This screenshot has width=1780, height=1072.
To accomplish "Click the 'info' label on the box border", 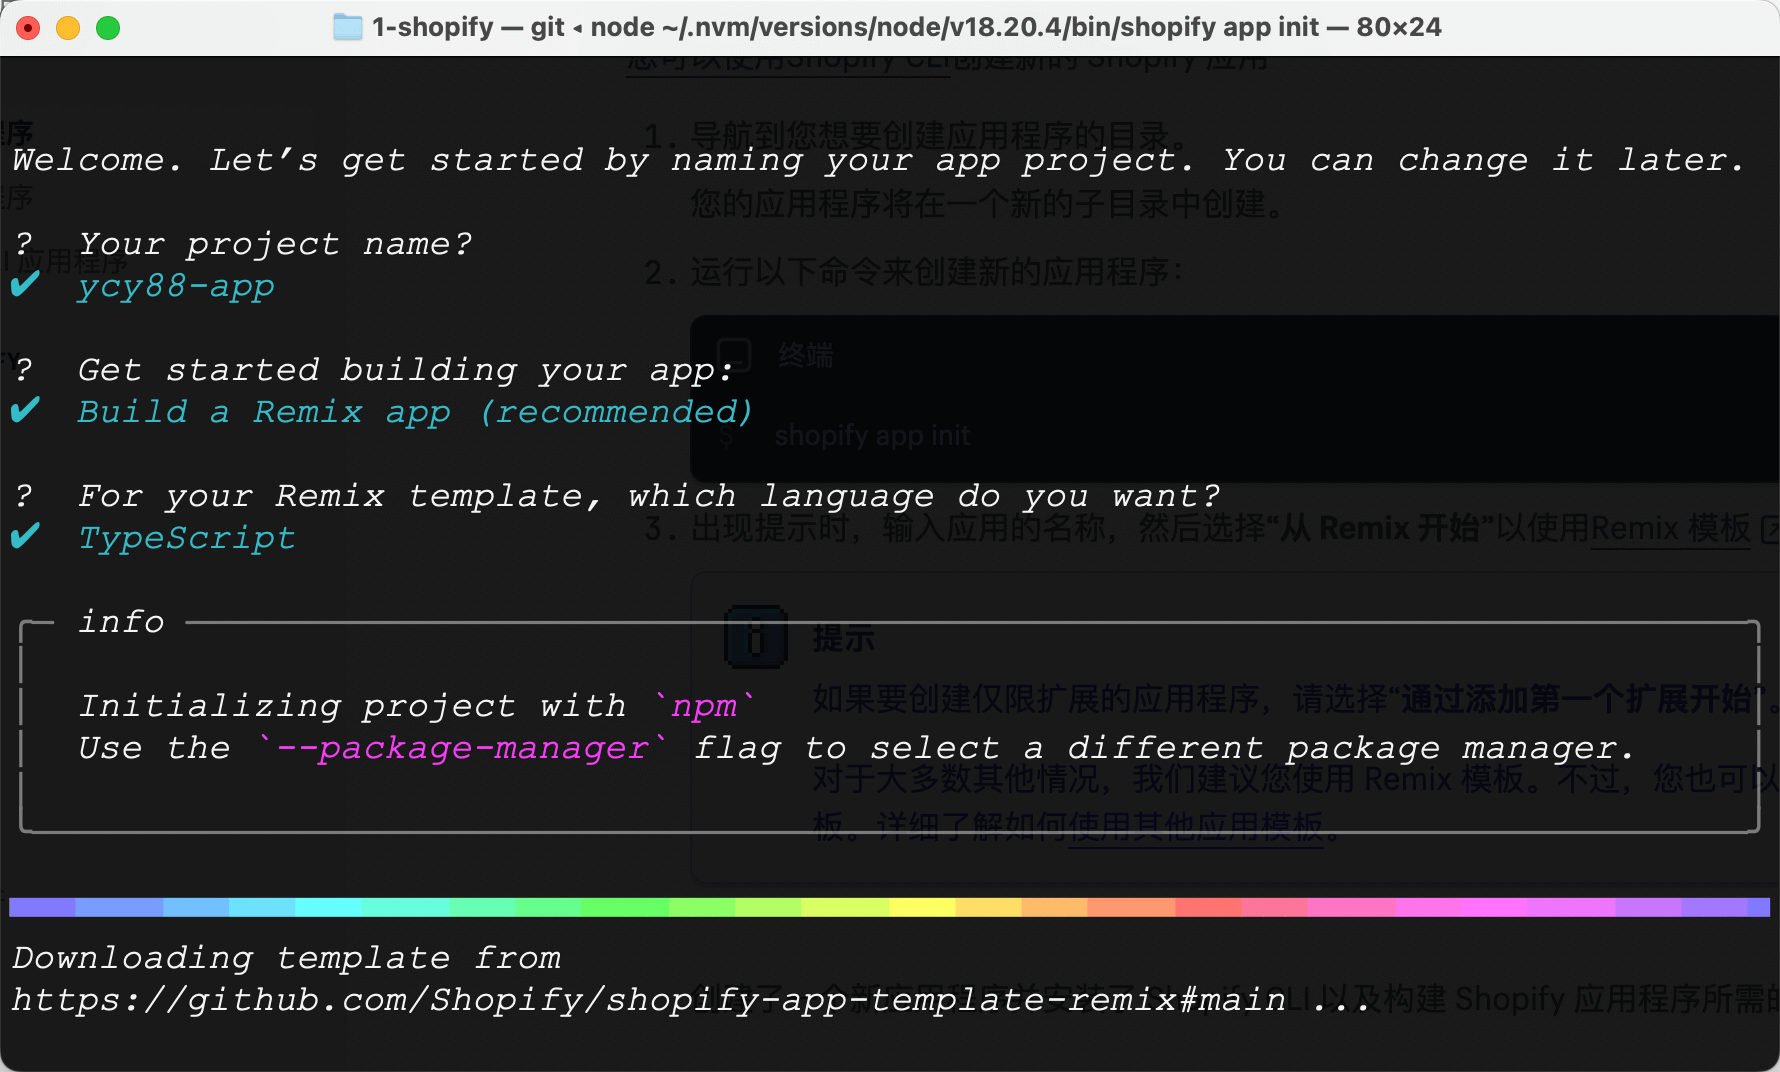I will pos(121,622).
